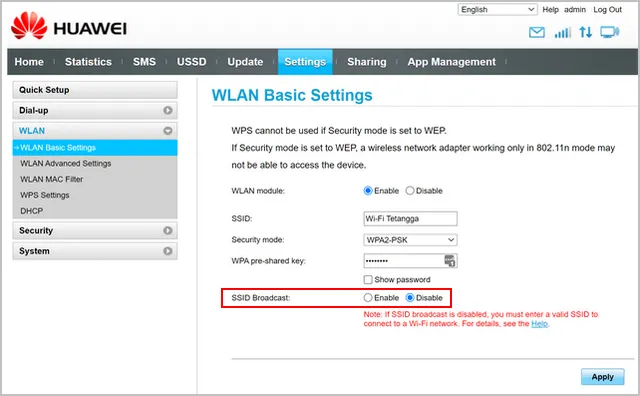The width and height of the screenshot is (640, 396).
Task: Open Quick Setup in sidebar
Action: pos(95,90)
